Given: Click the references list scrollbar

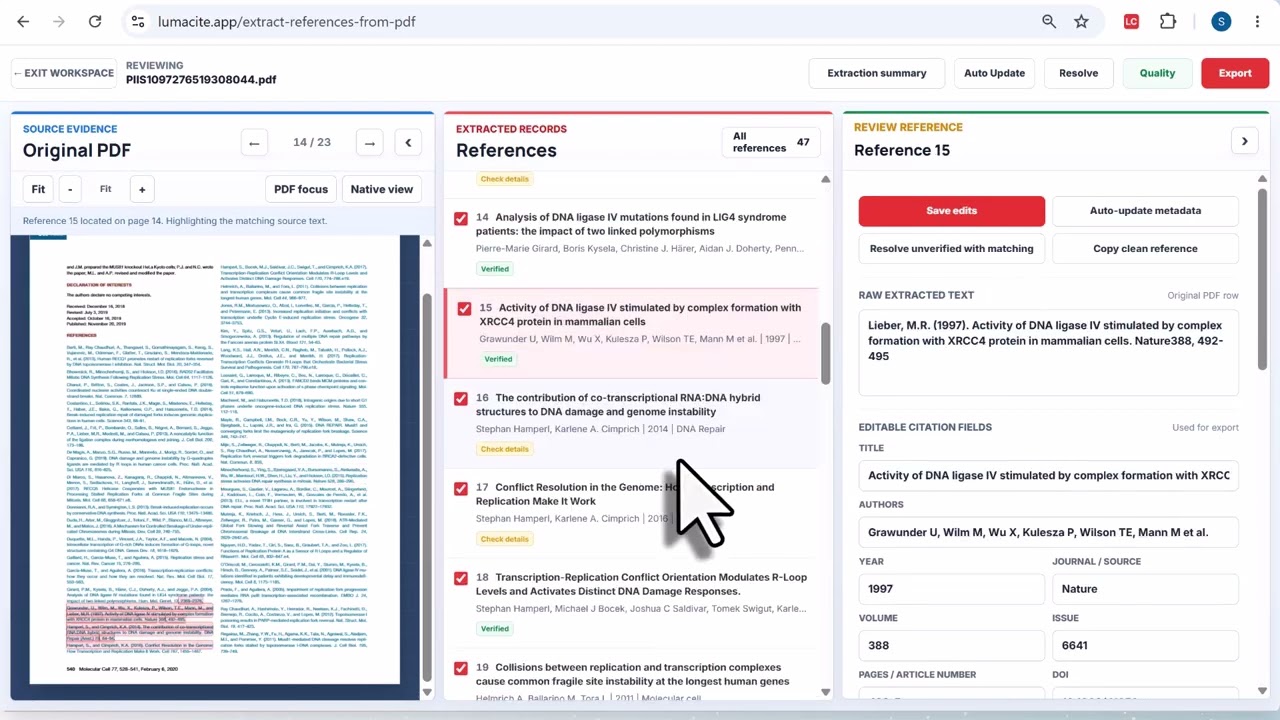Looking at the screenshot, I should coord(825,352).
